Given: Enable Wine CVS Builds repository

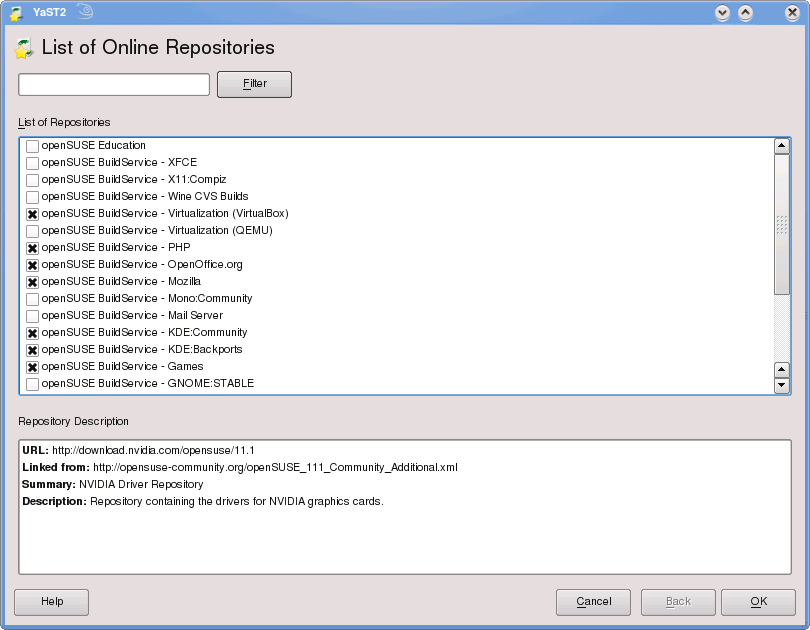Looking at the screenshot, I should 32,197.
